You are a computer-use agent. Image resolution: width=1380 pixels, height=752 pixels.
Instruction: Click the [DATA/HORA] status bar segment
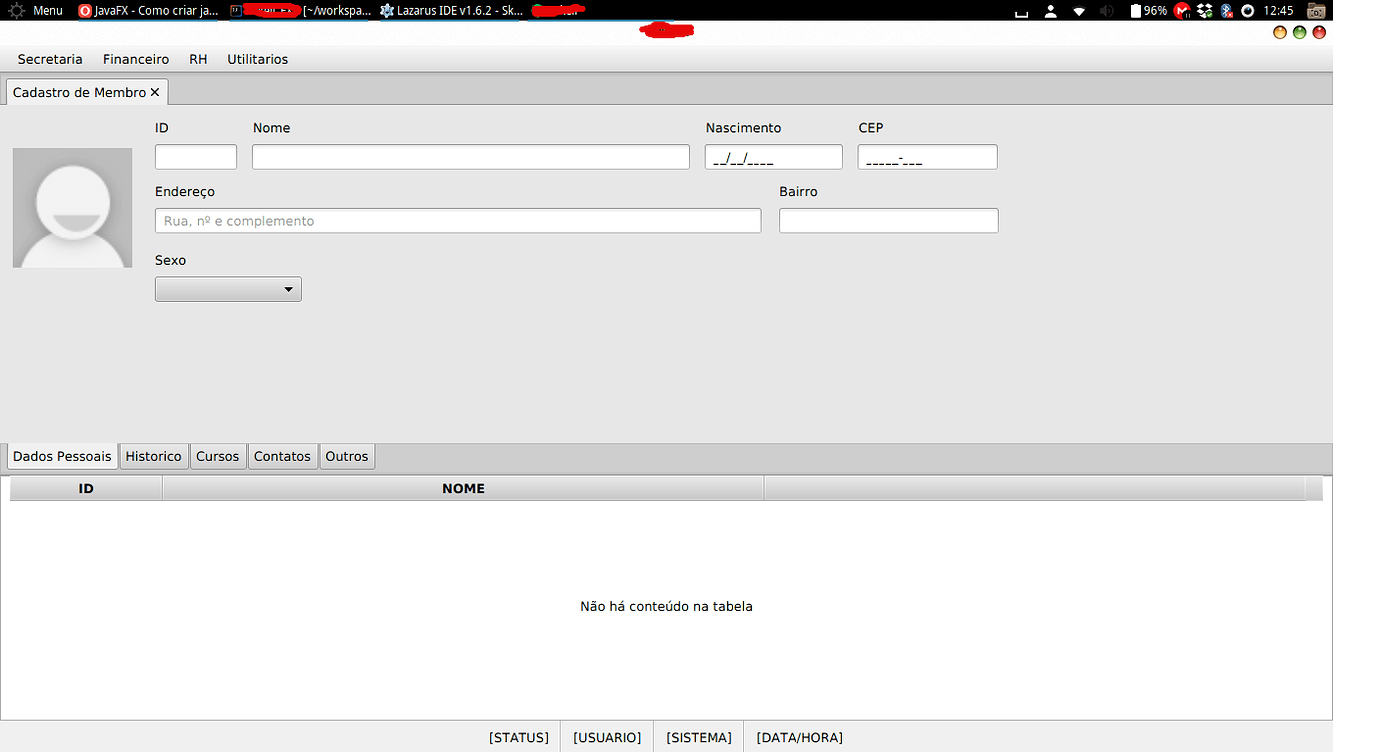click(x=799, y=737)
